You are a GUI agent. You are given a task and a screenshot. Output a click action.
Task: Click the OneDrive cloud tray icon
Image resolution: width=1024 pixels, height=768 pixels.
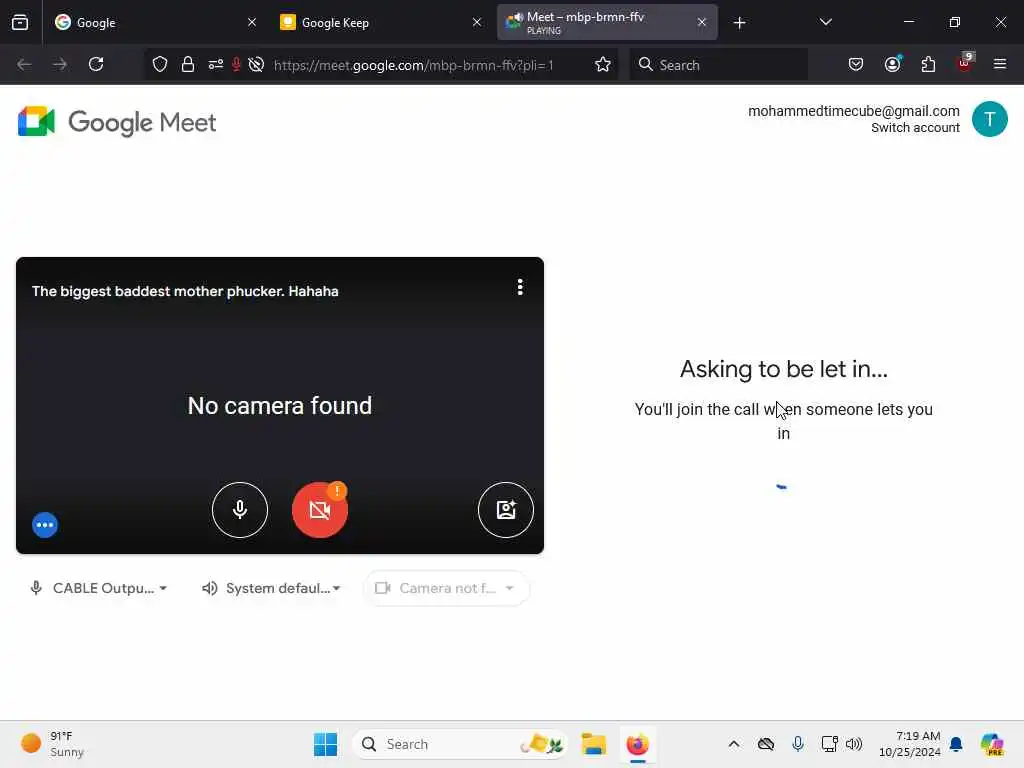766,744
